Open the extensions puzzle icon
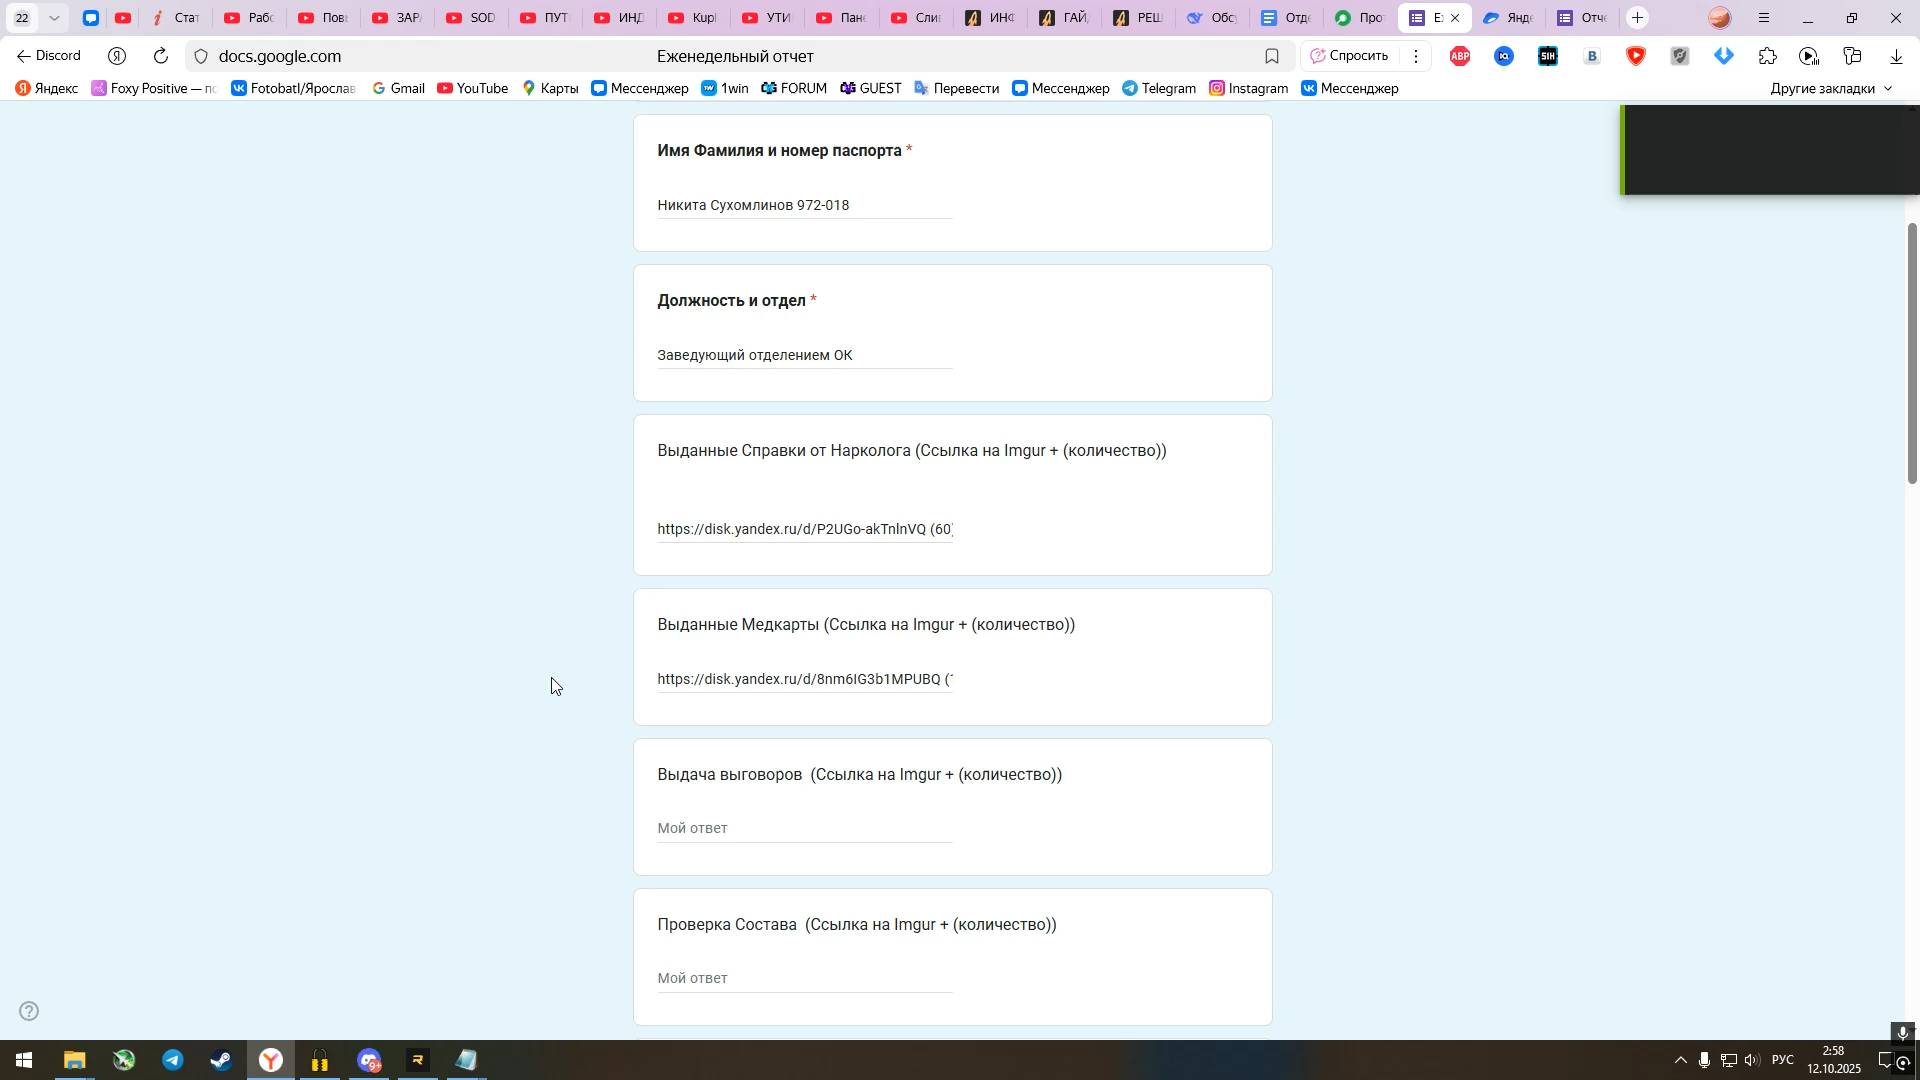 (x=1768, y=57)
